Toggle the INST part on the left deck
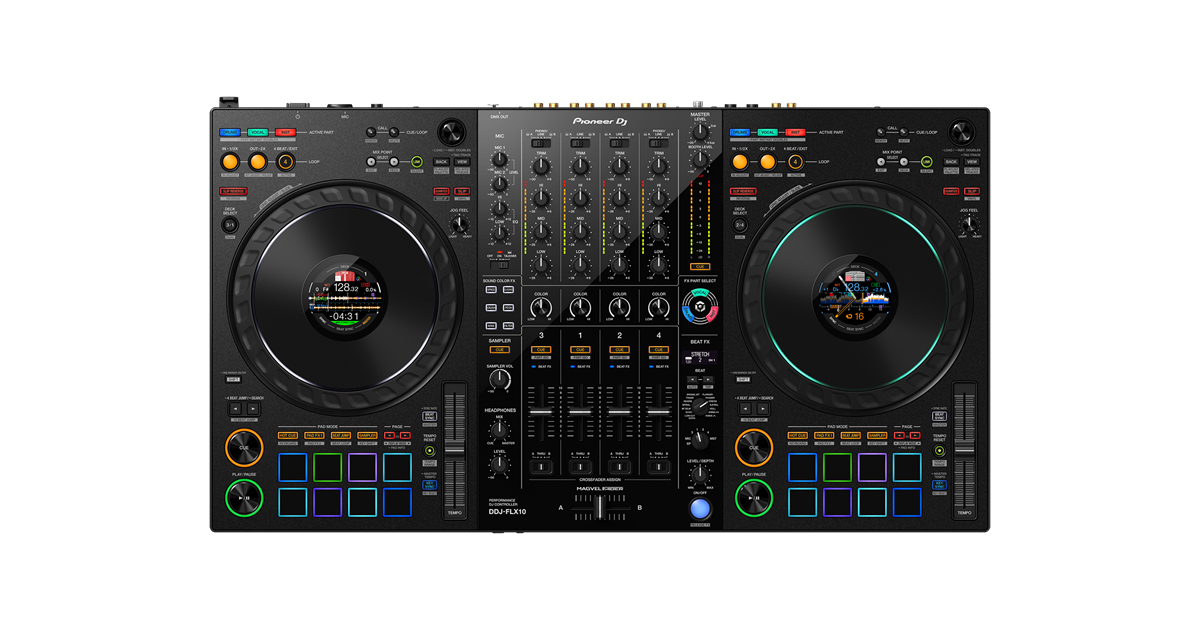The width and height of the screenshot is (1200, 630). (286, 132)
